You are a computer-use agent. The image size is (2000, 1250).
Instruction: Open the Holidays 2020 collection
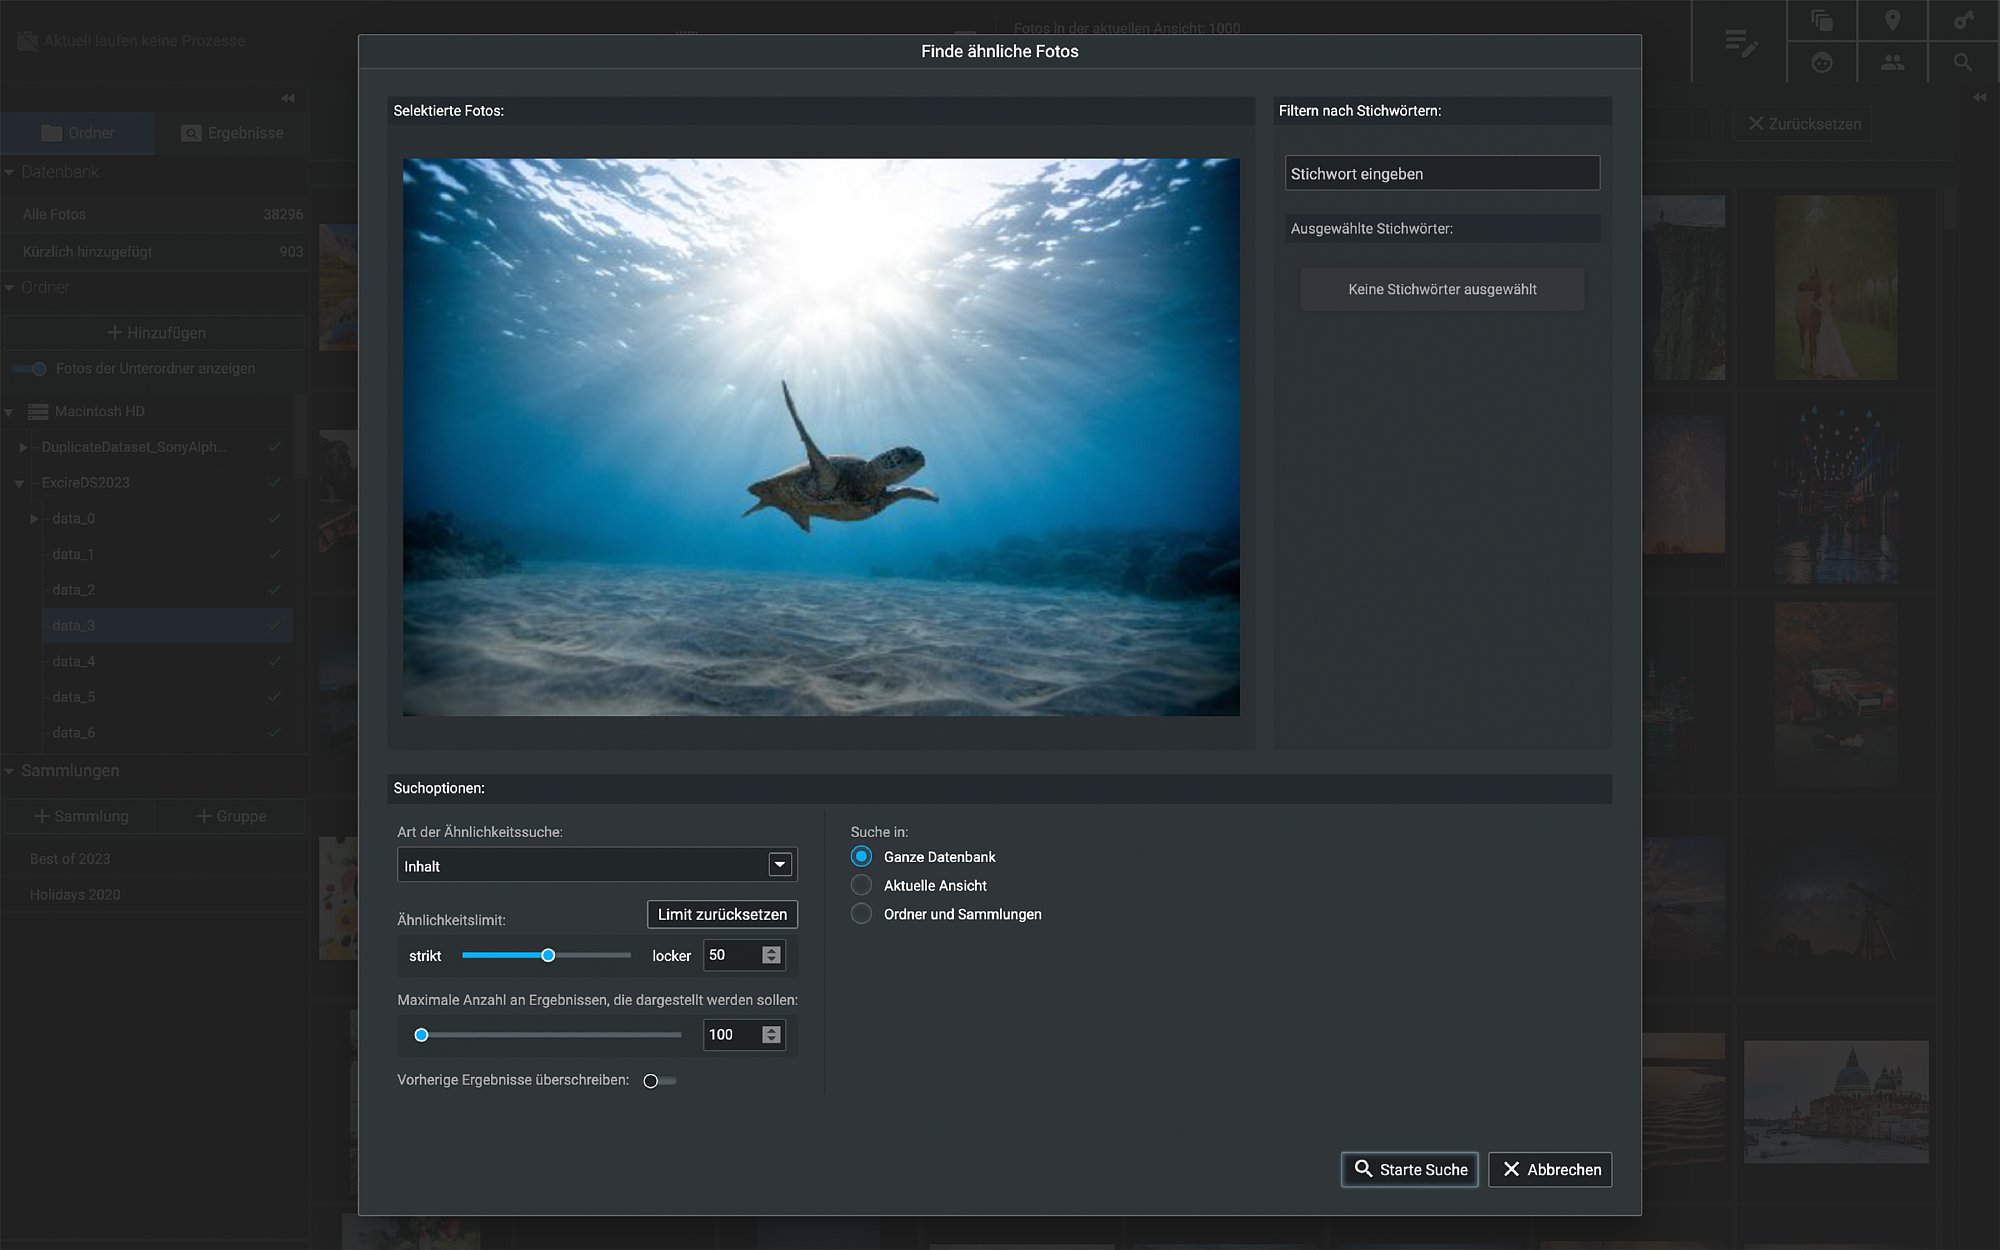point(153,895)
